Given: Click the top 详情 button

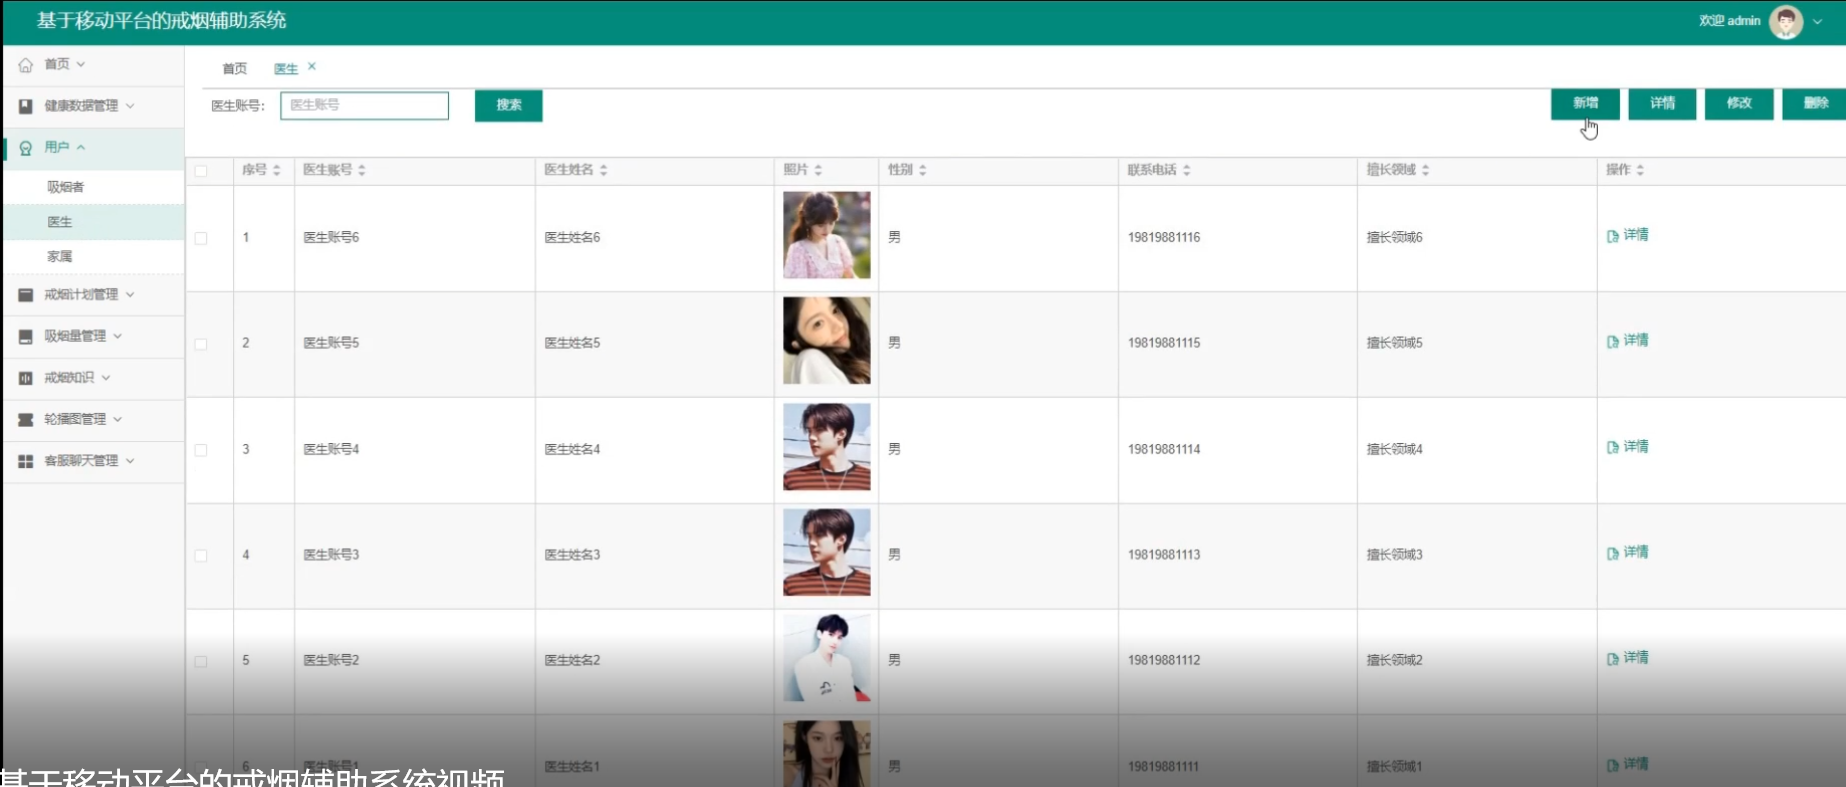Looking at the screenshot, I should point(1662,103).
